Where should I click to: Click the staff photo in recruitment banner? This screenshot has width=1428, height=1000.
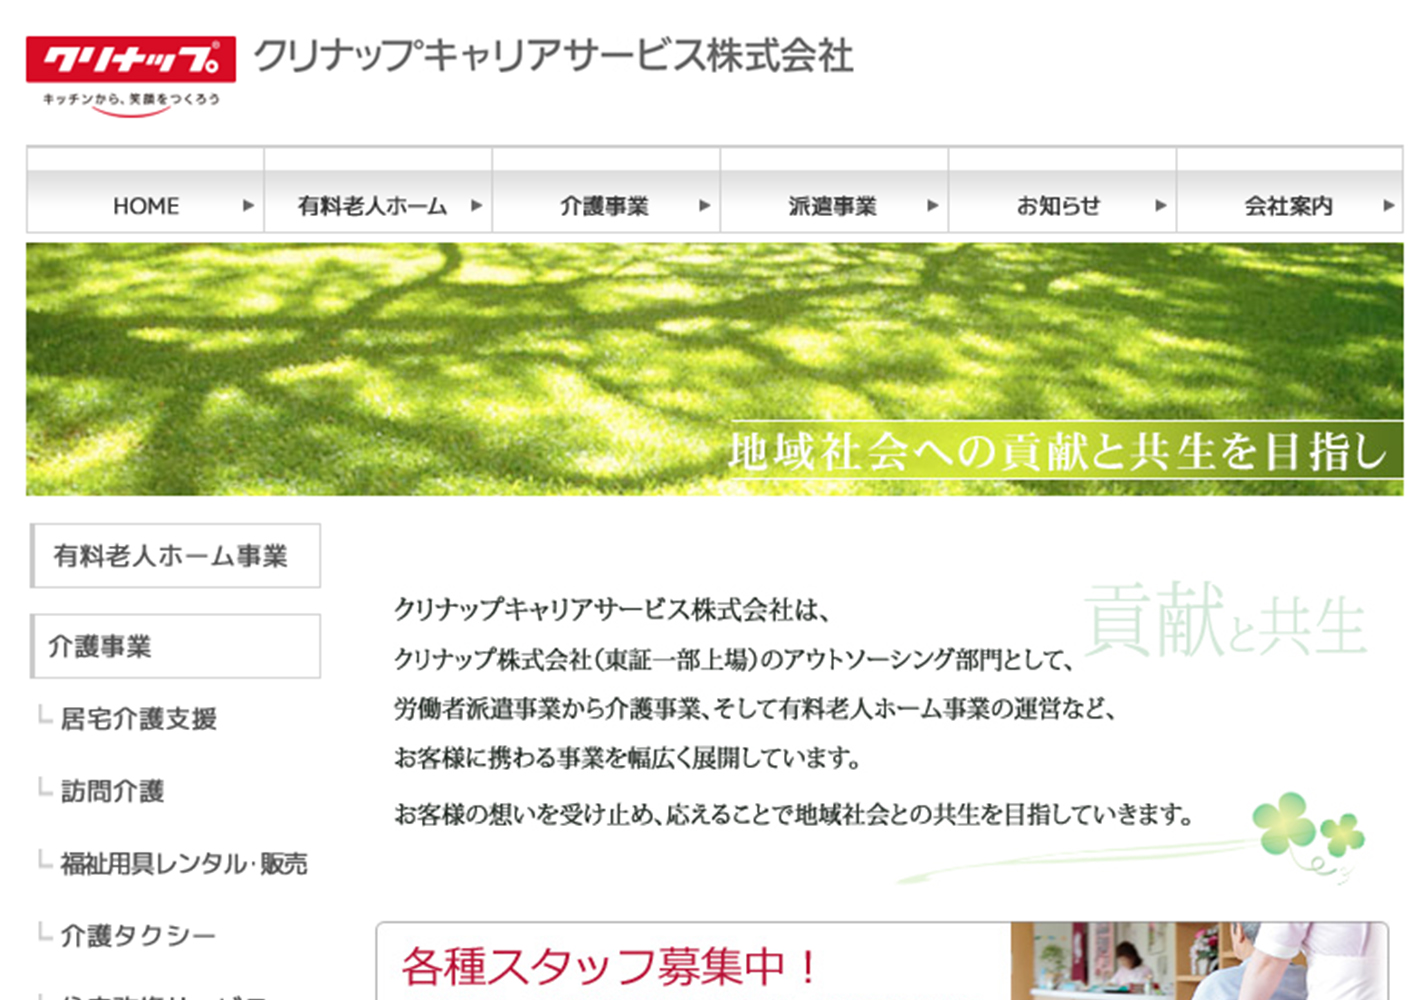[x=1198, y=961]
